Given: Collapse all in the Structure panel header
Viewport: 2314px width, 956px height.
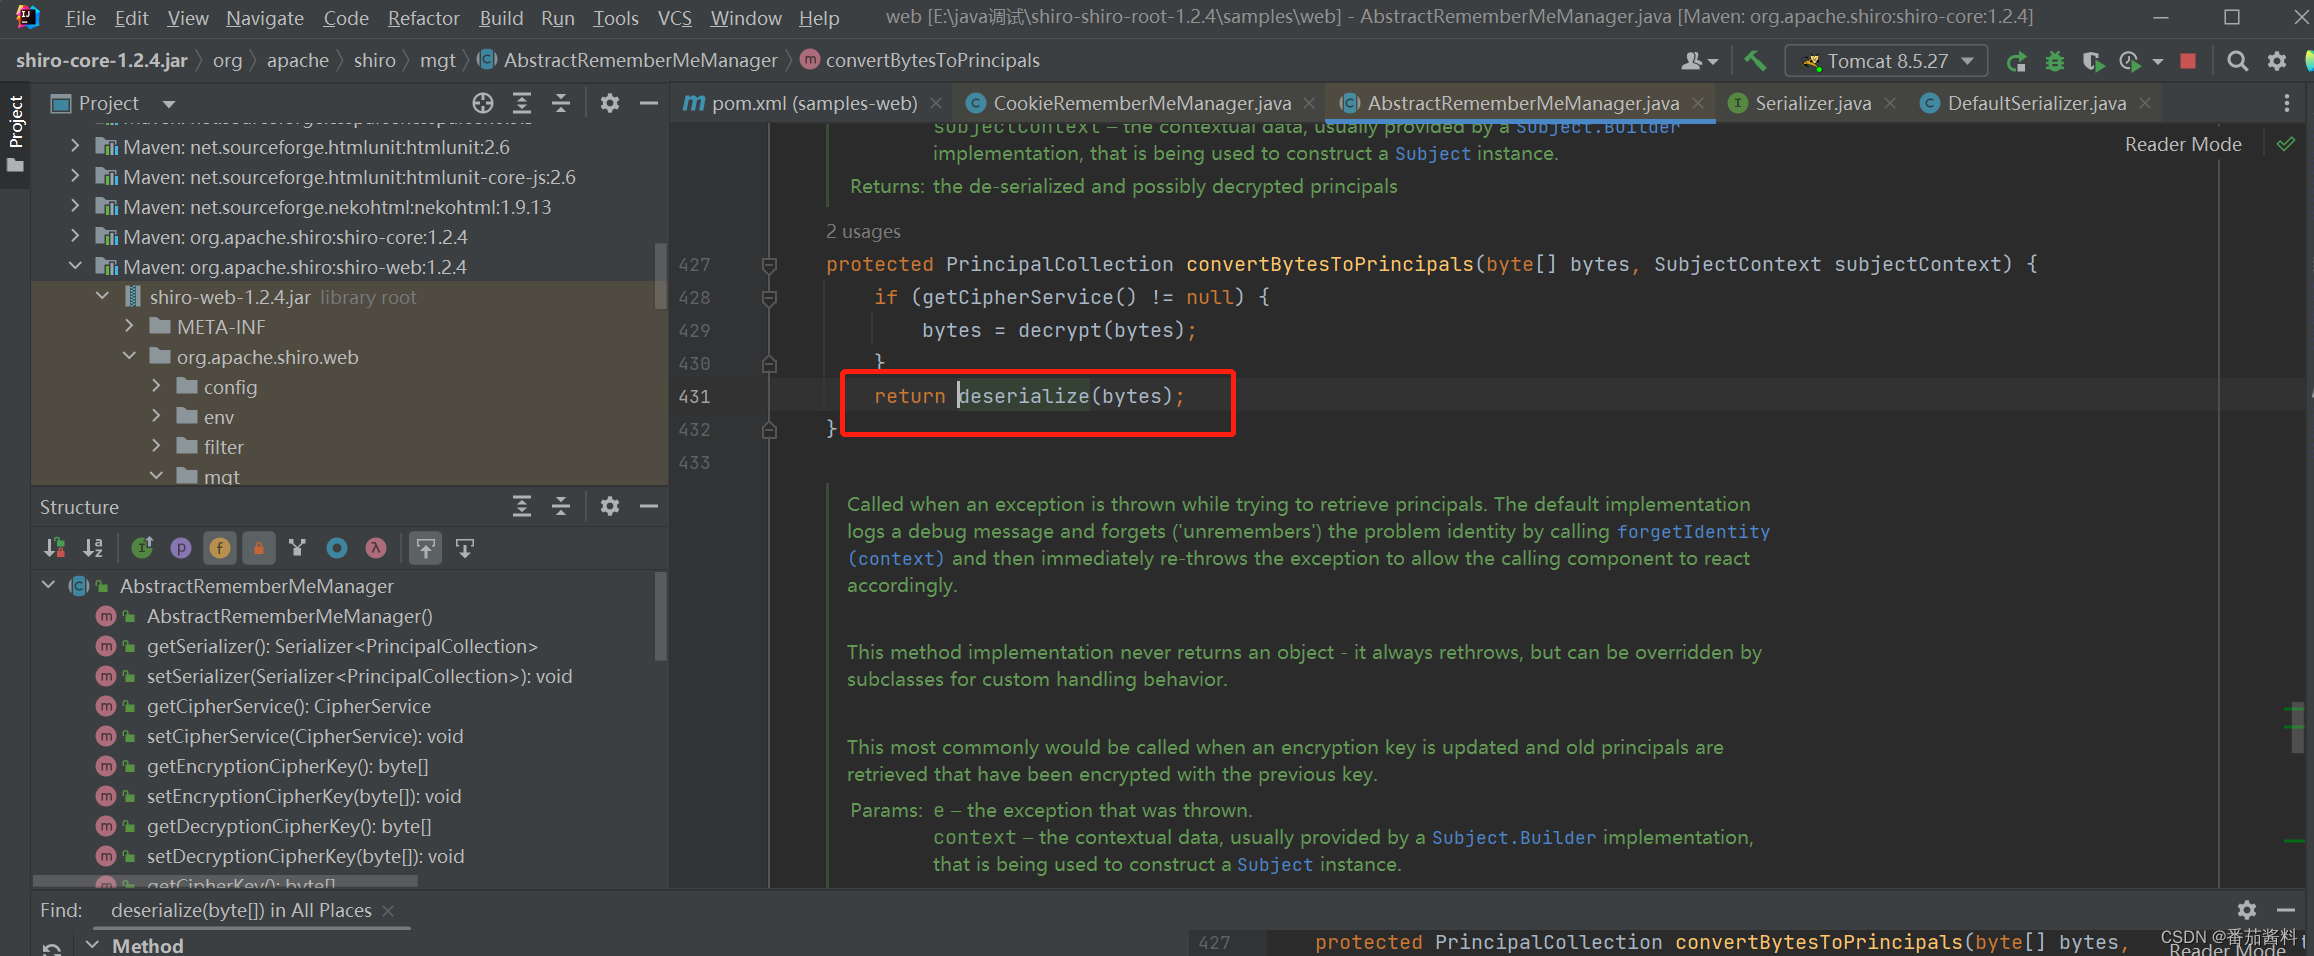Looking at the screenshot, I should coord(561,507).
